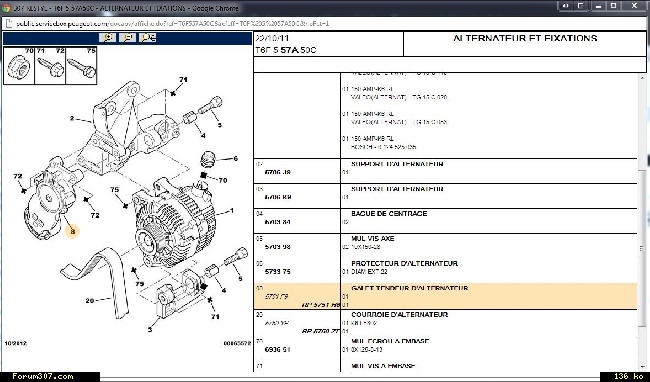Open the COURROIE D'ALTERNATEUR entry
Image resolution: width=650 pixels, height=382 pixels.
click(399, 314)
